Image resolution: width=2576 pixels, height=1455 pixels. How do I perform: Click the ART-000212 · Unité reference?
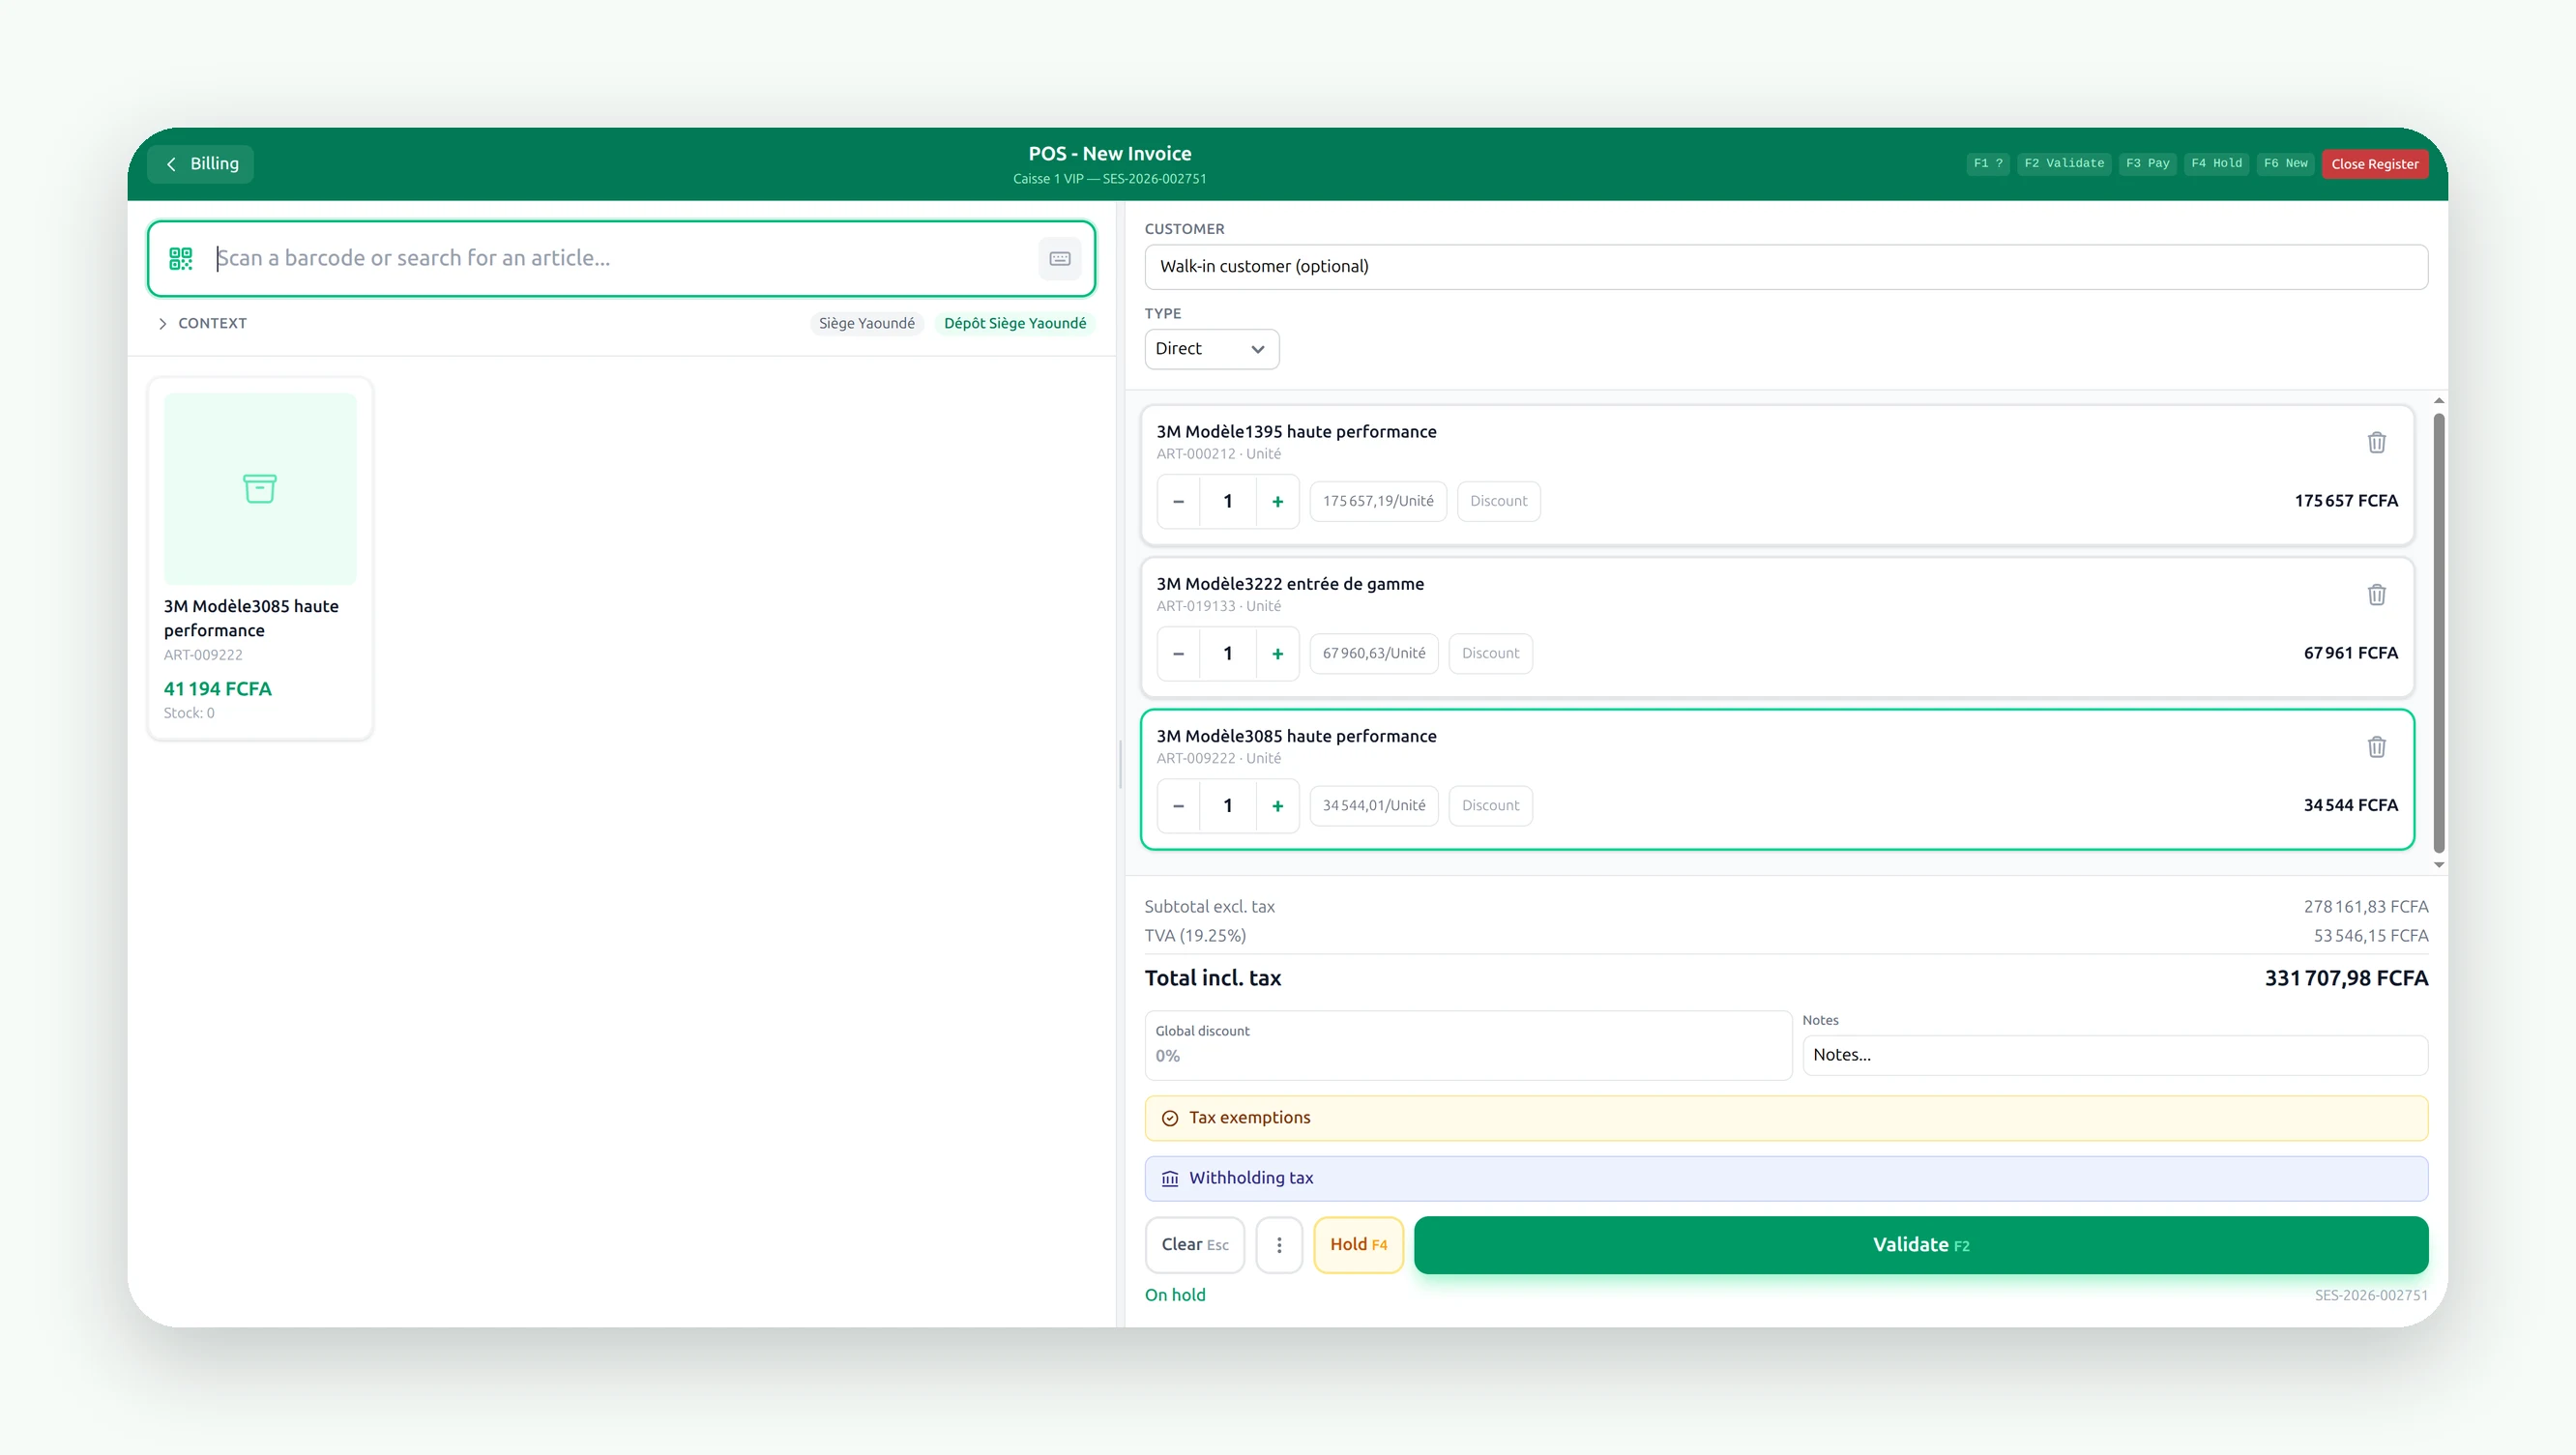tap(1218, 454)
